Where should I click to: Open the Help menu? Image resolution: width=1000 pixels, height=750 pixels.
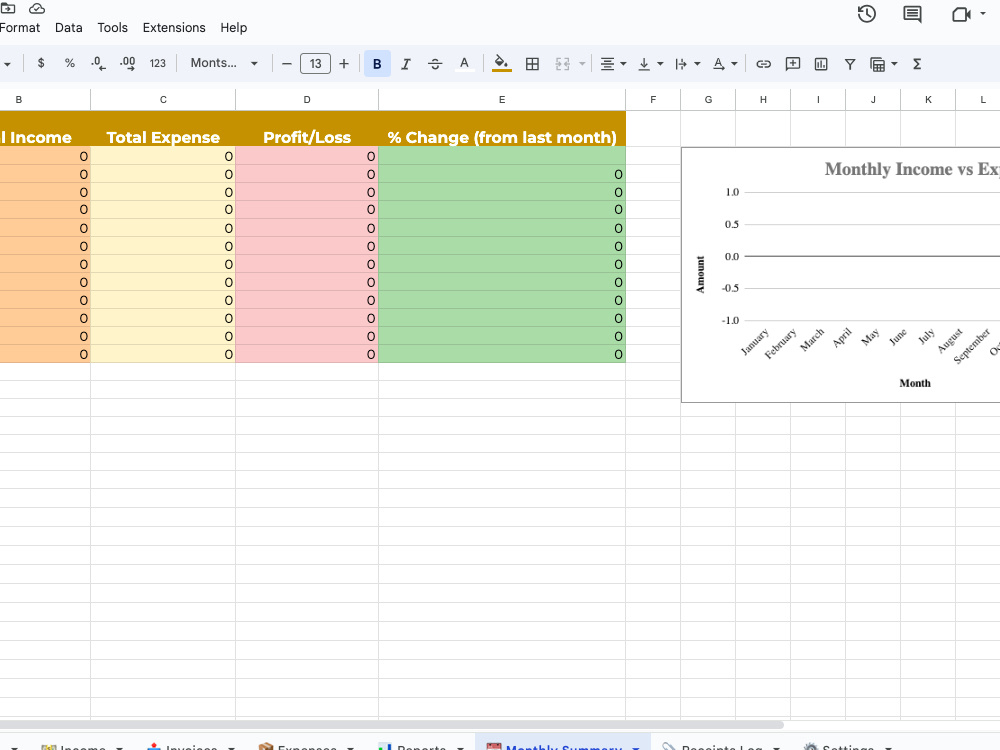(x=233, y=27)
